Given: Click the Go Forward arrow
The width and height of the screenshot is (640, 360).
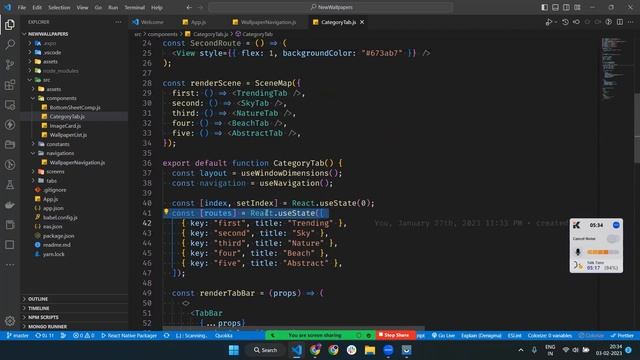Looking at the screenshot, I should (200, 7).
